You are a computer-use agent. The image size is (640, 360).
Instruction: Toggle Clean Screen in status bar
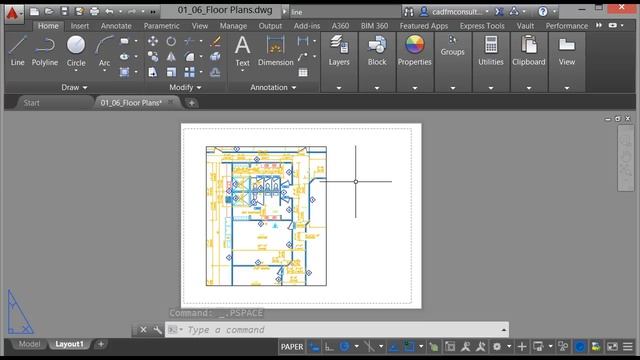[x=612, y=347]
